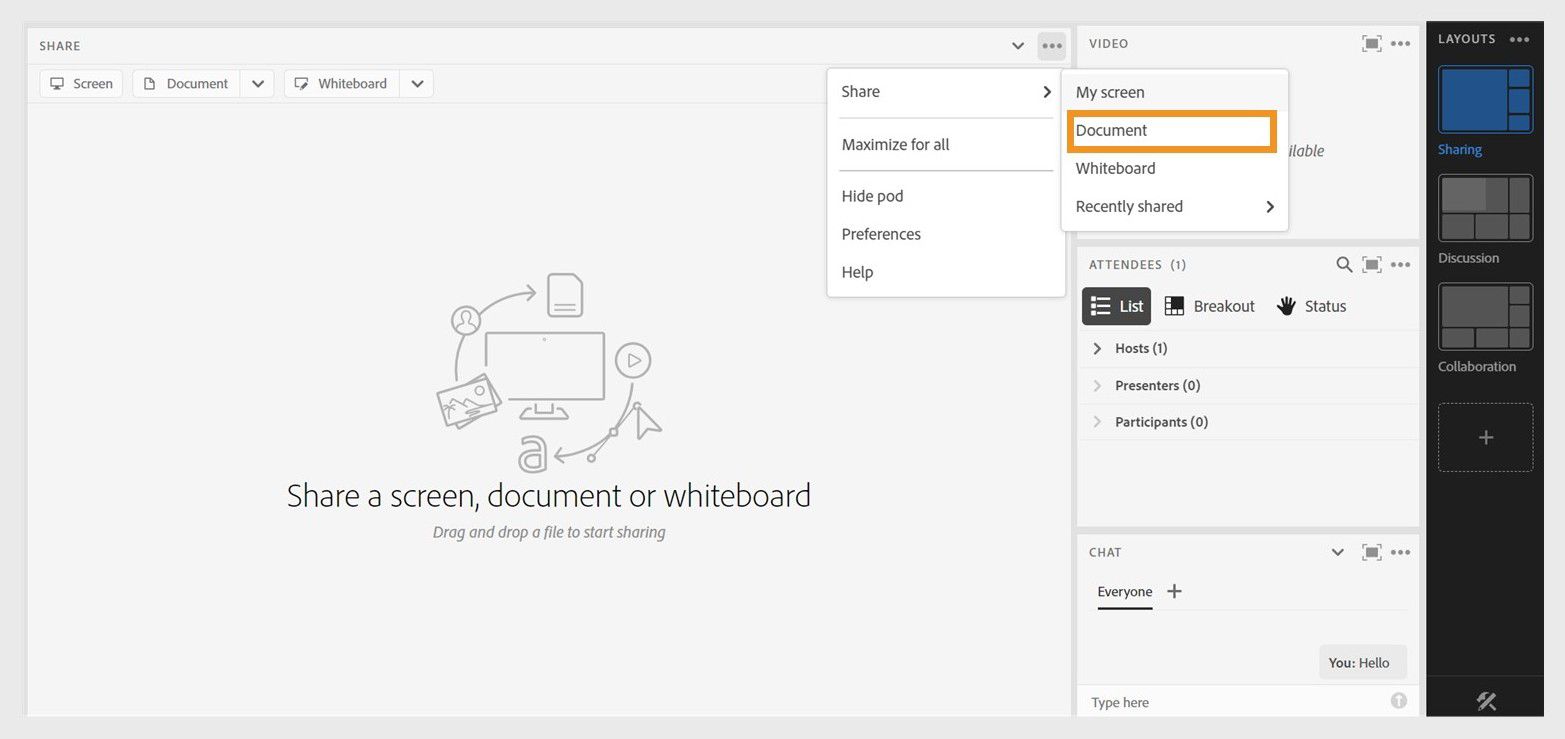This screenshot has height=739, width=1565.
Task: Click the plus to add a chat tab
Action: tap(1172, 591)
